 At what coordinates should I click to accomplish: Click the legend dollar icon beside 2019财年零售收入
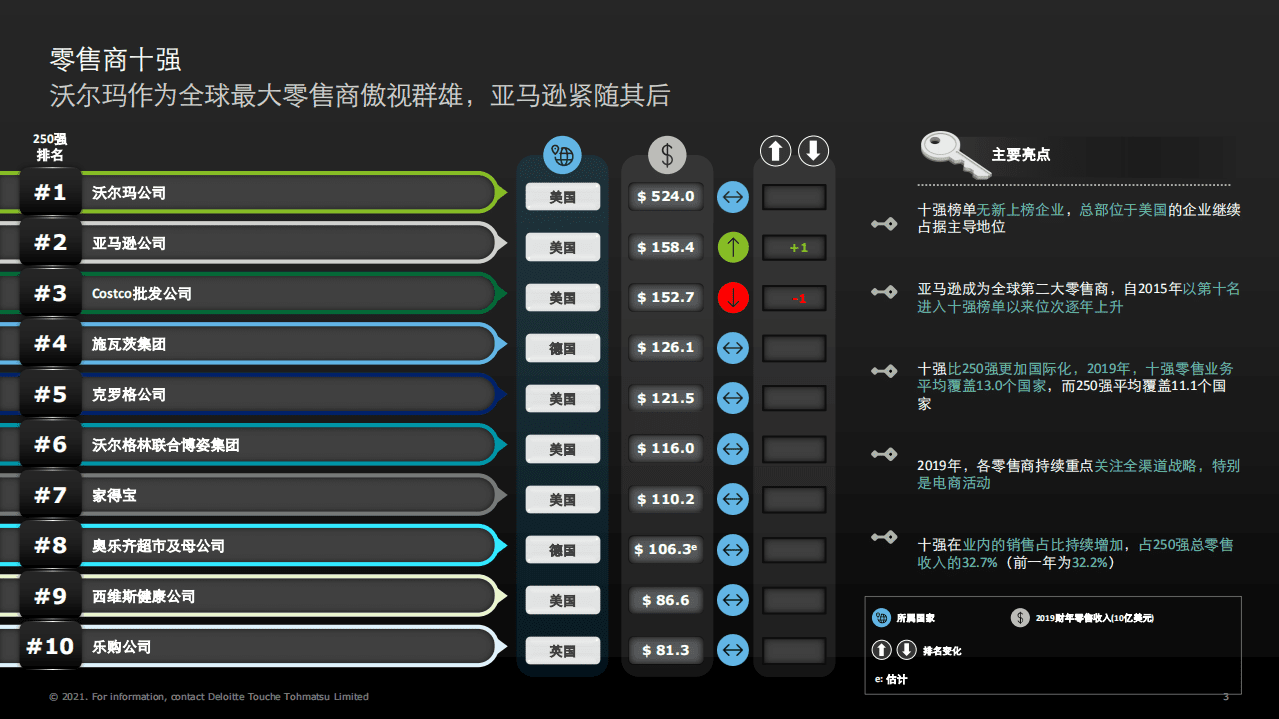click(x=1019, y=618)
